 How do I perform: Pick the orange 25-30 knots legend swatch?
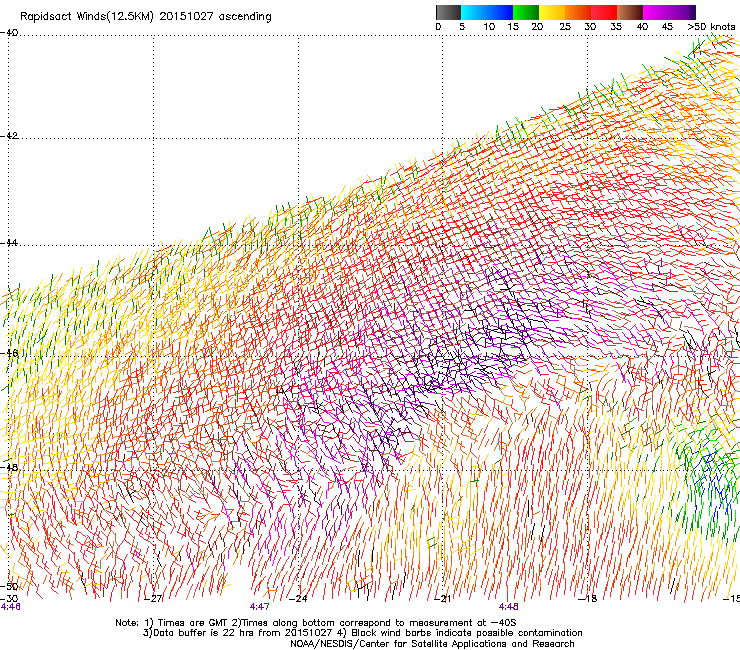click(578, 12)
